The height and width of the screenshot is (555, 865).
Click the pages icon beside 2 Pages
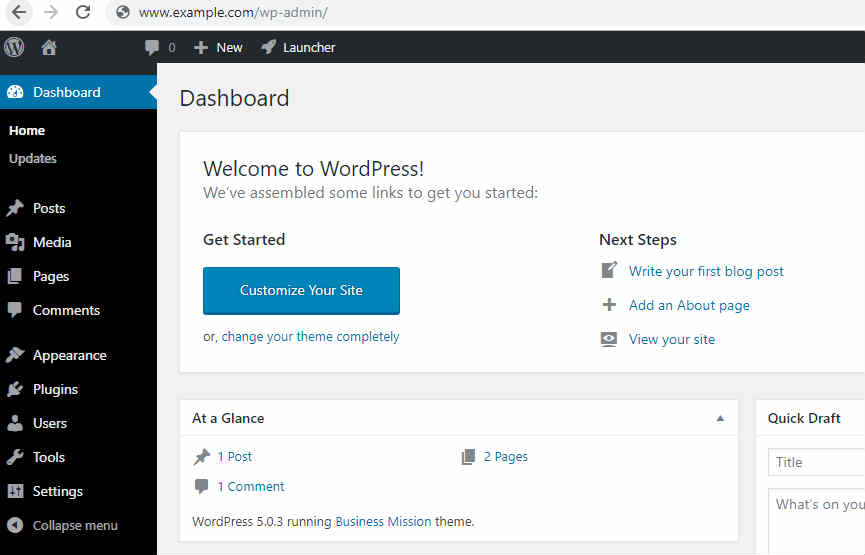(x=468, y=457)
